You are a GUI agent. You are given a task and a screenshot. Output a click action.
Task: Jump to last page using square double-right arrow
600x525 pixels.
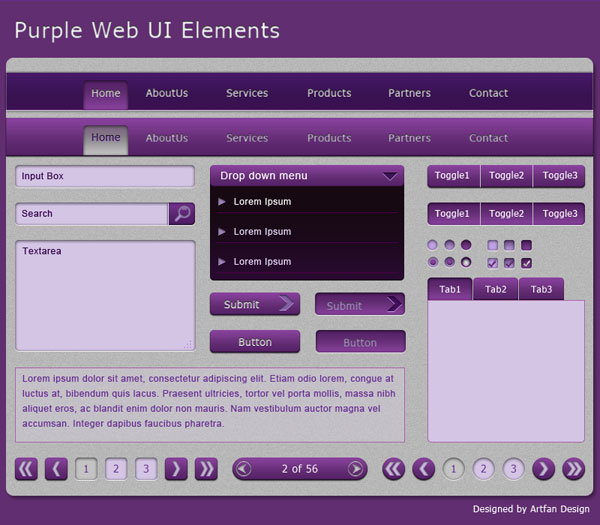point(206,469)
